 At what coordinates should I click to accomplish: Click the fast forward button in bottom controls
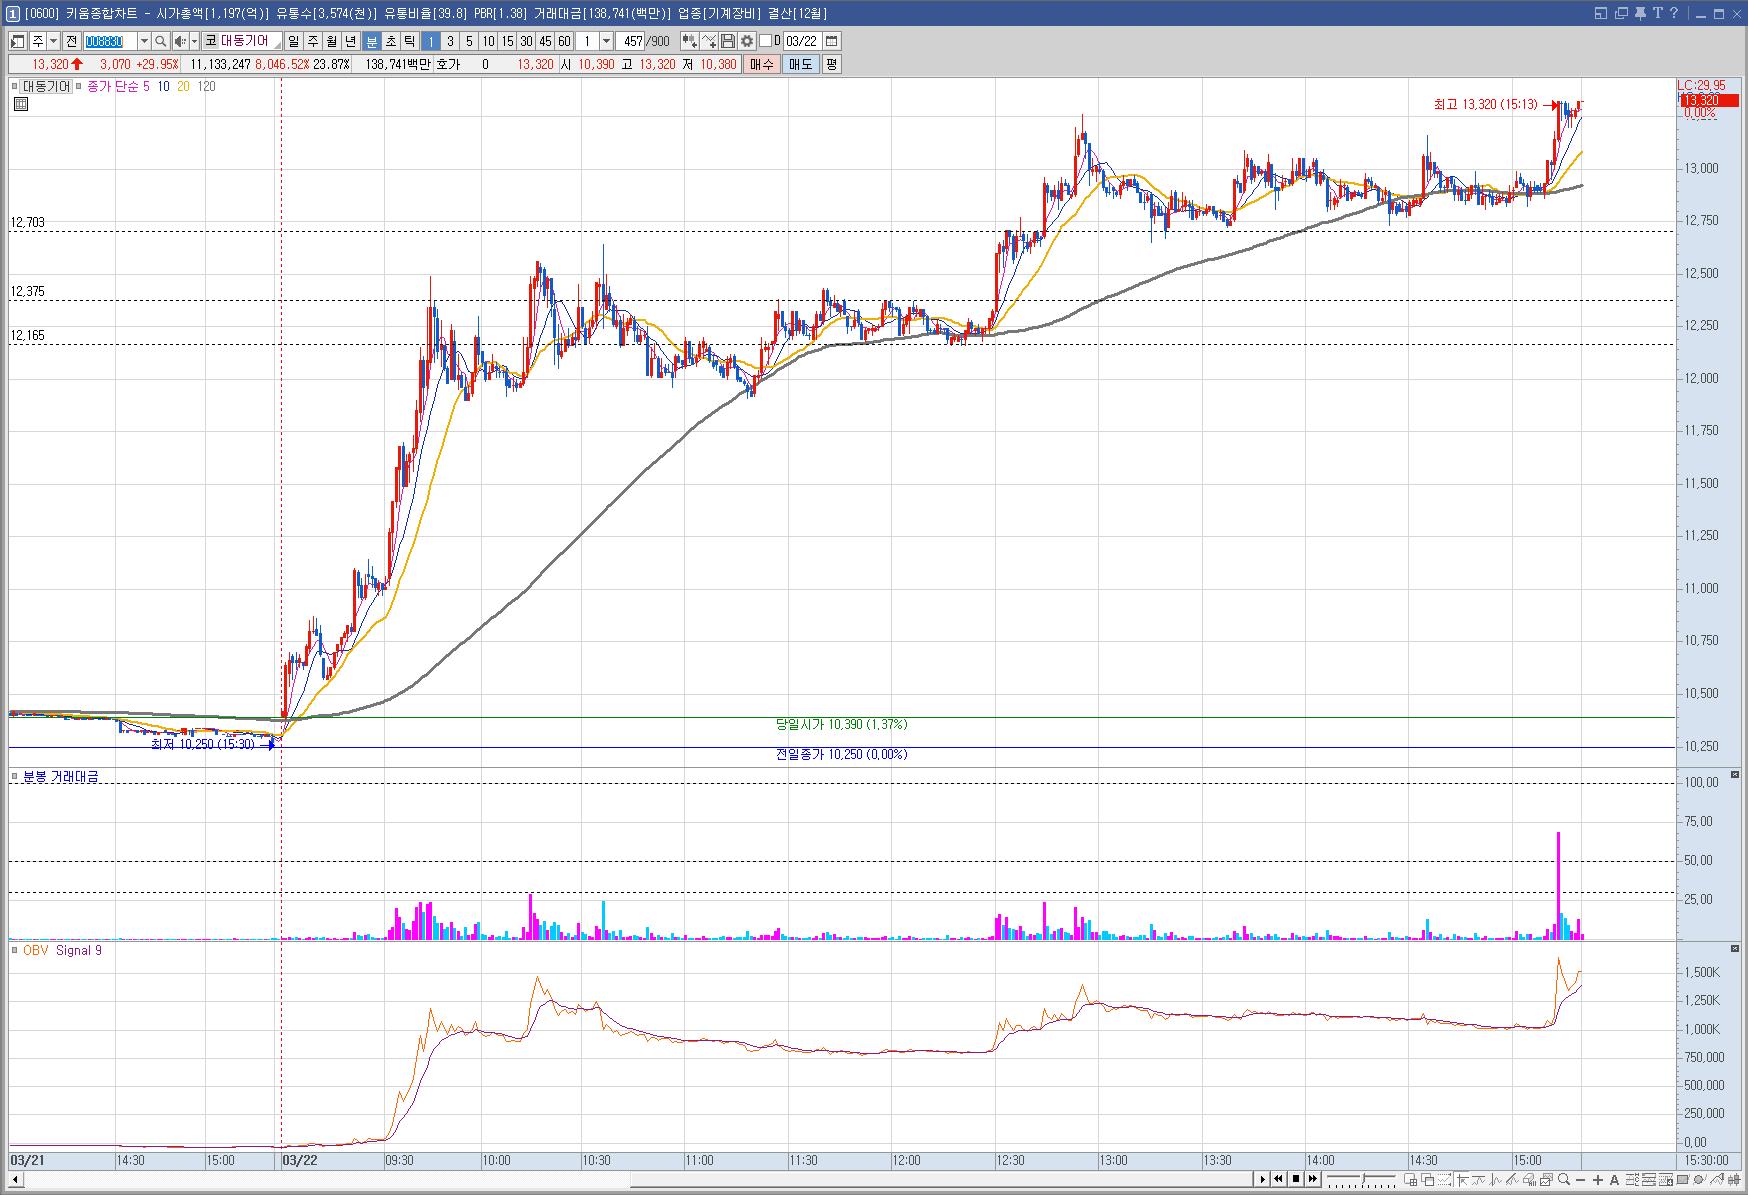(1313, 1179)
